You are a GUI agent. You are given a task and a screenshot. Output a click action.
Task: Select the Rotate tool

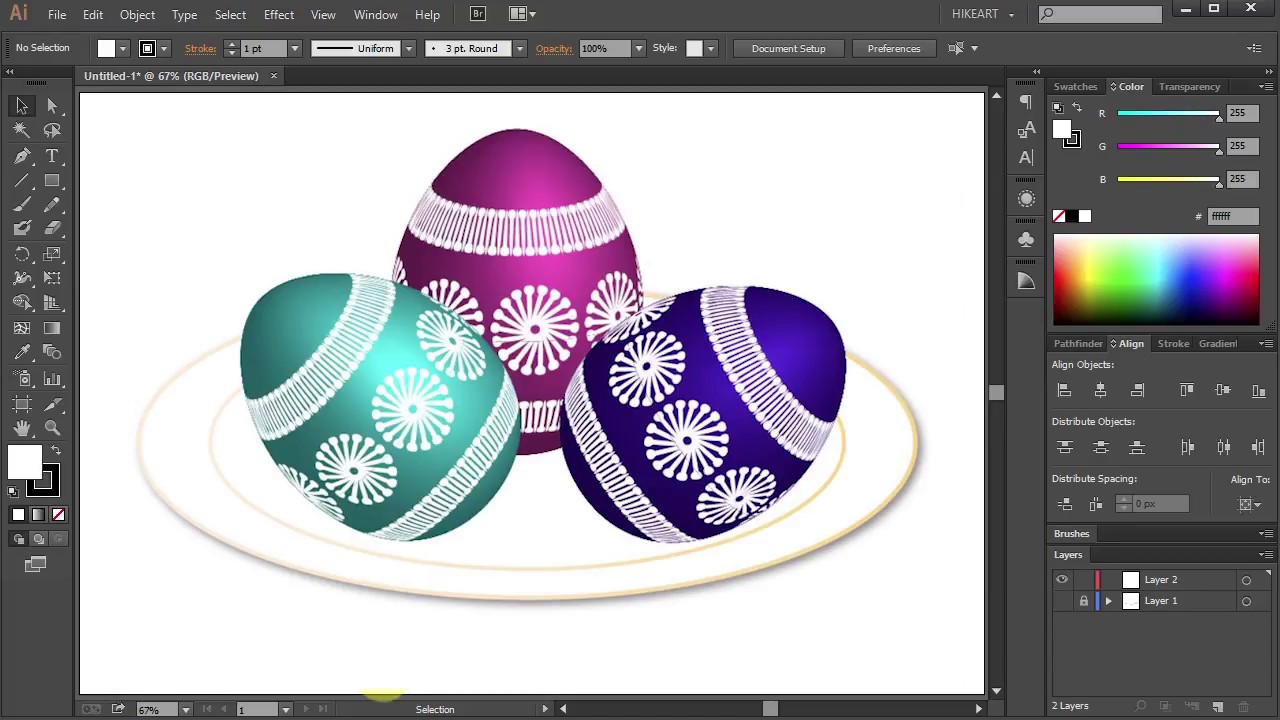pyautogui.click(x=22, y=254)
